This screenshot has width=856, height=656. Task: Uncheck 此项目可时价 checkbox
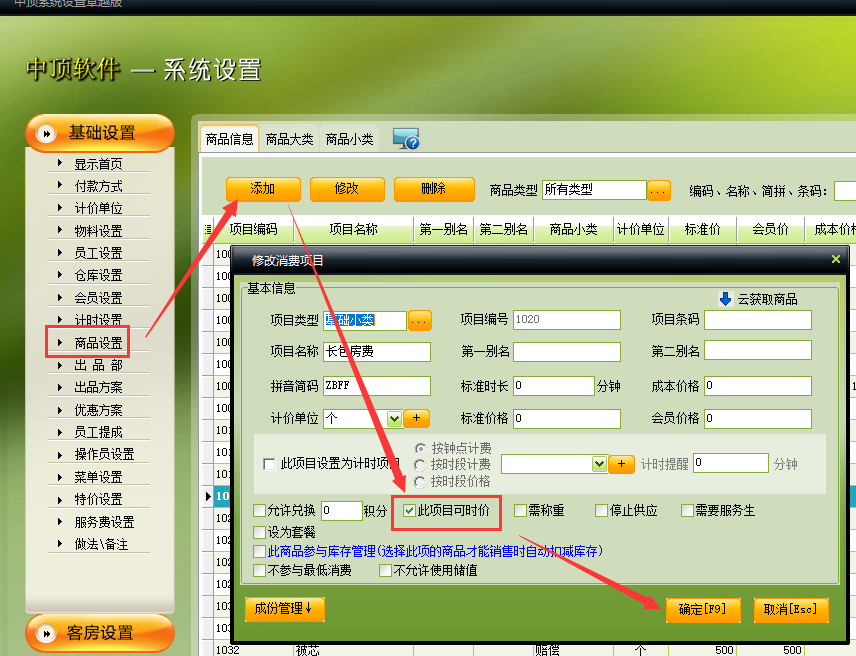409,510
